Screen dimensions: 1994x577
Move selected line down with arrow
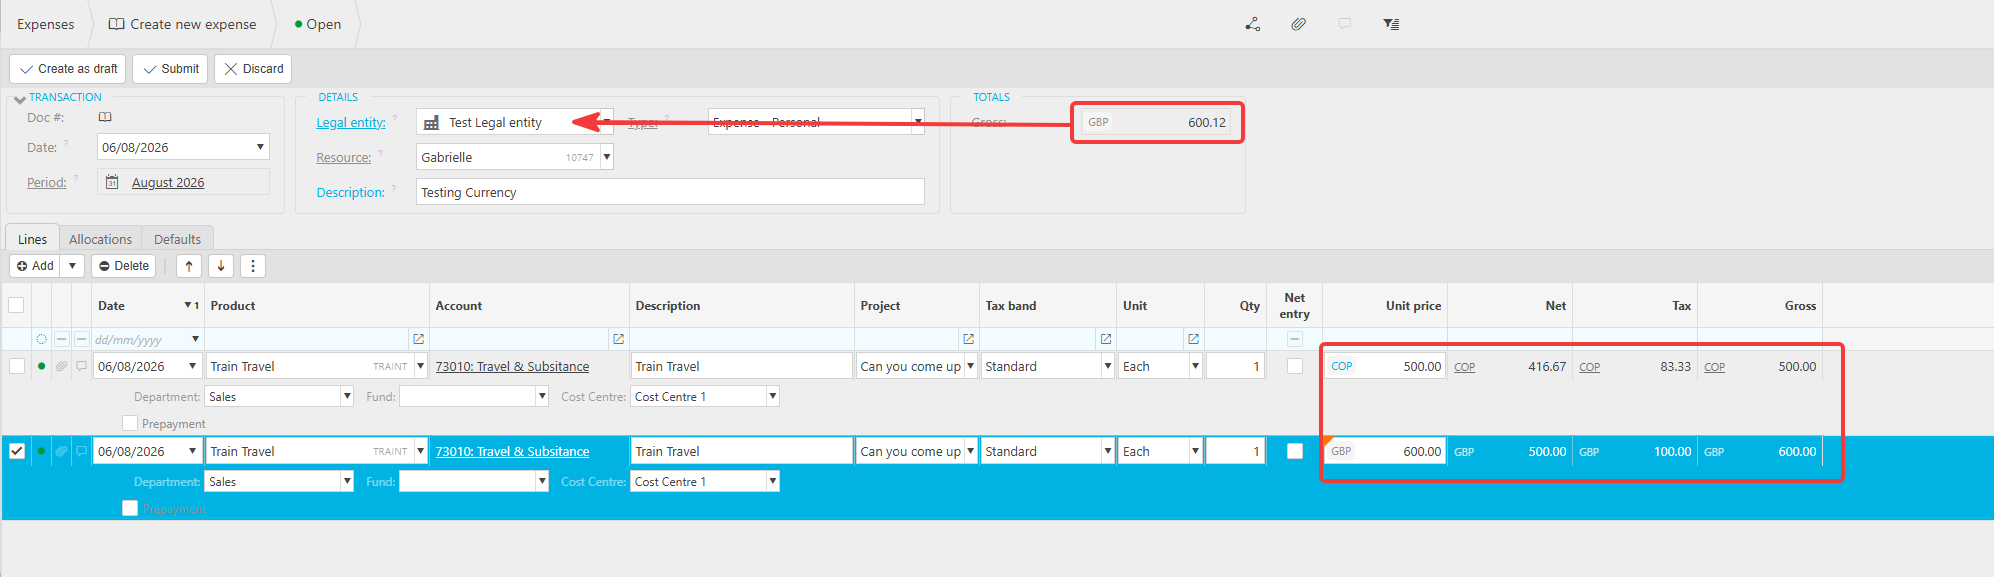[221, 266]
